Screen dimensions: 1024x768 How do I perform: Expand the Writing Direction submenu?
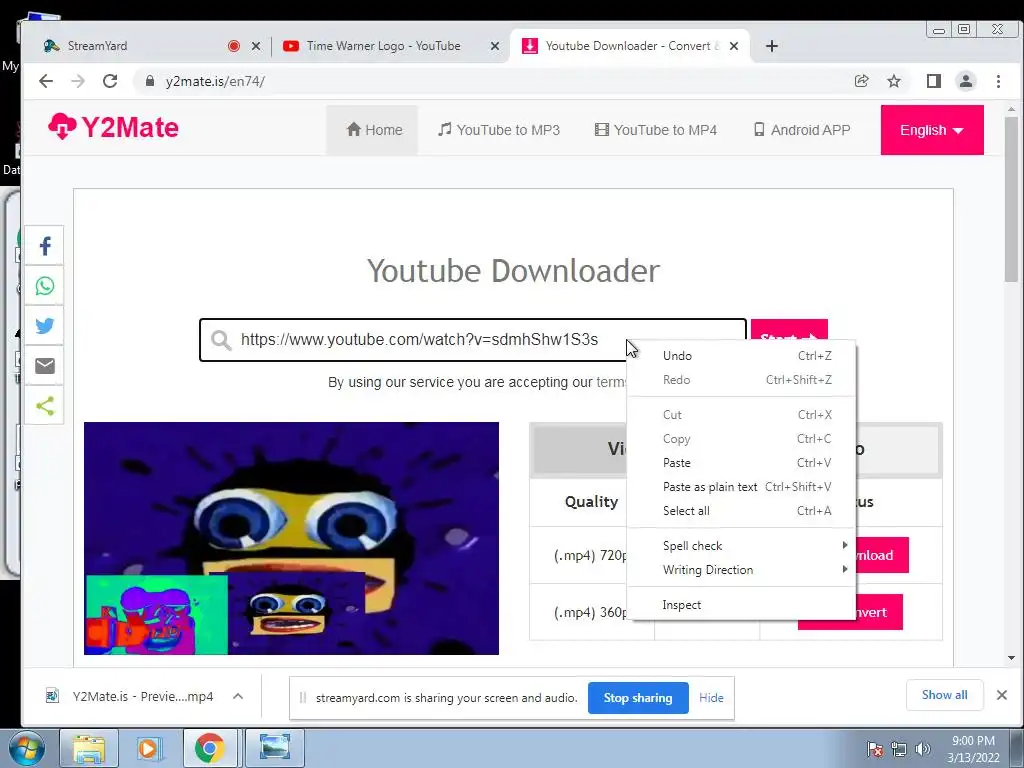click(x=741, y=569)
